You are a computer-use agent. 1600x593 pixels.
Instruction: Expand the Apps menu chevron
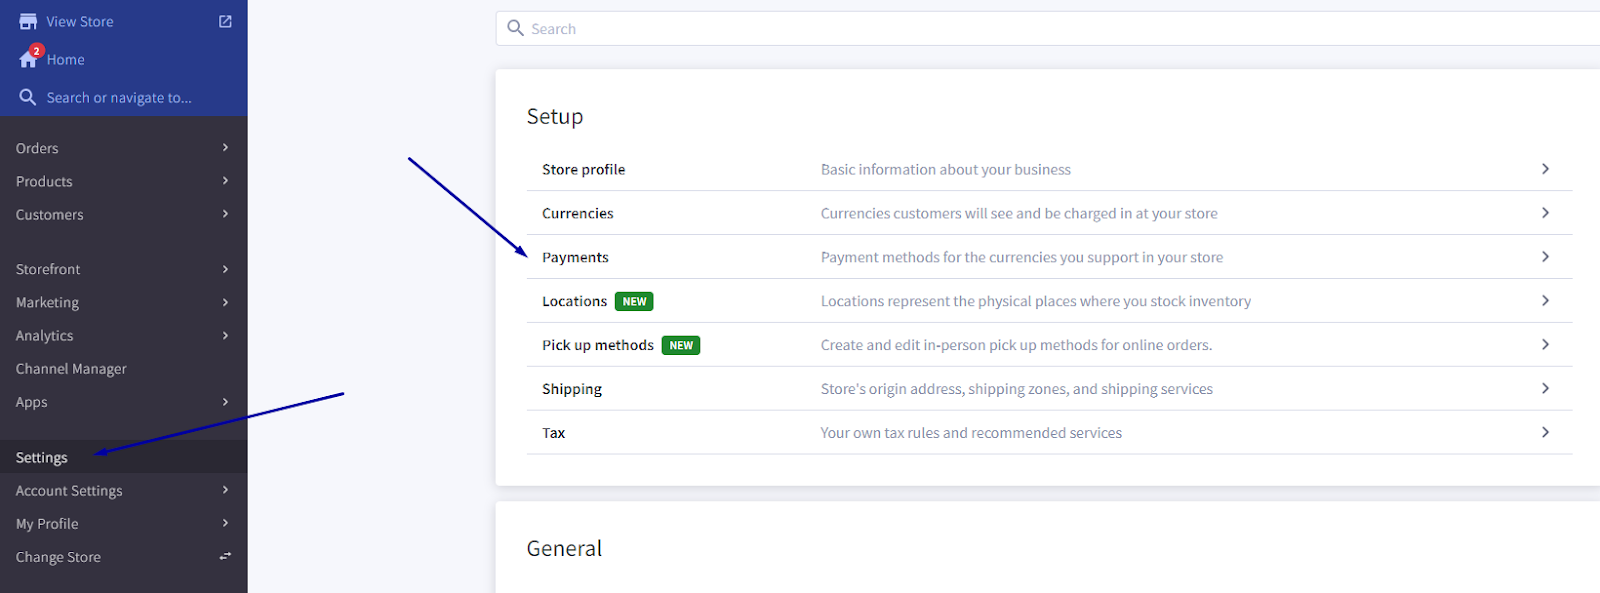tap(225, 401)
